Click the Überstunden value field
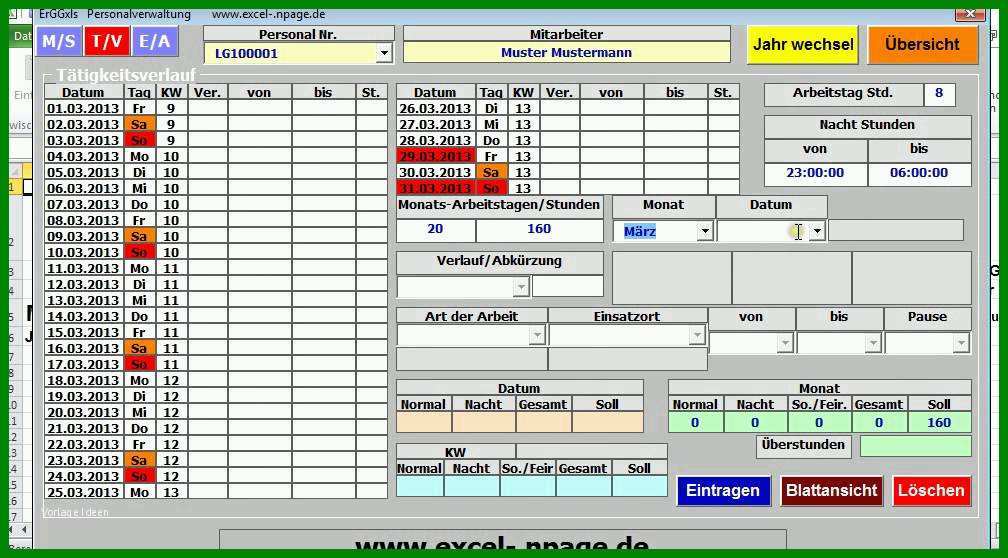 [915, 446]
